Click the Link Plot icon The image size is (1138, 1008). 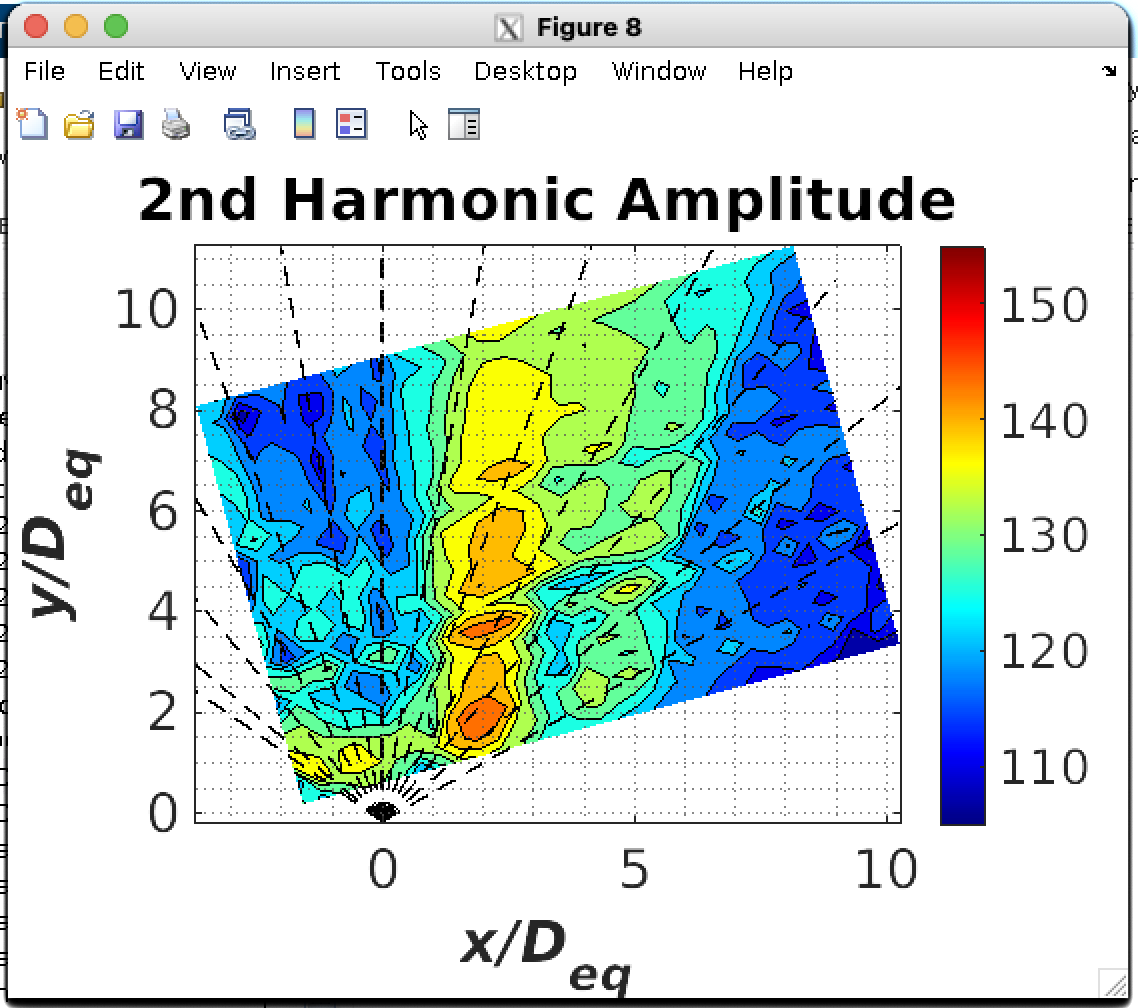[x=240, y=124]
